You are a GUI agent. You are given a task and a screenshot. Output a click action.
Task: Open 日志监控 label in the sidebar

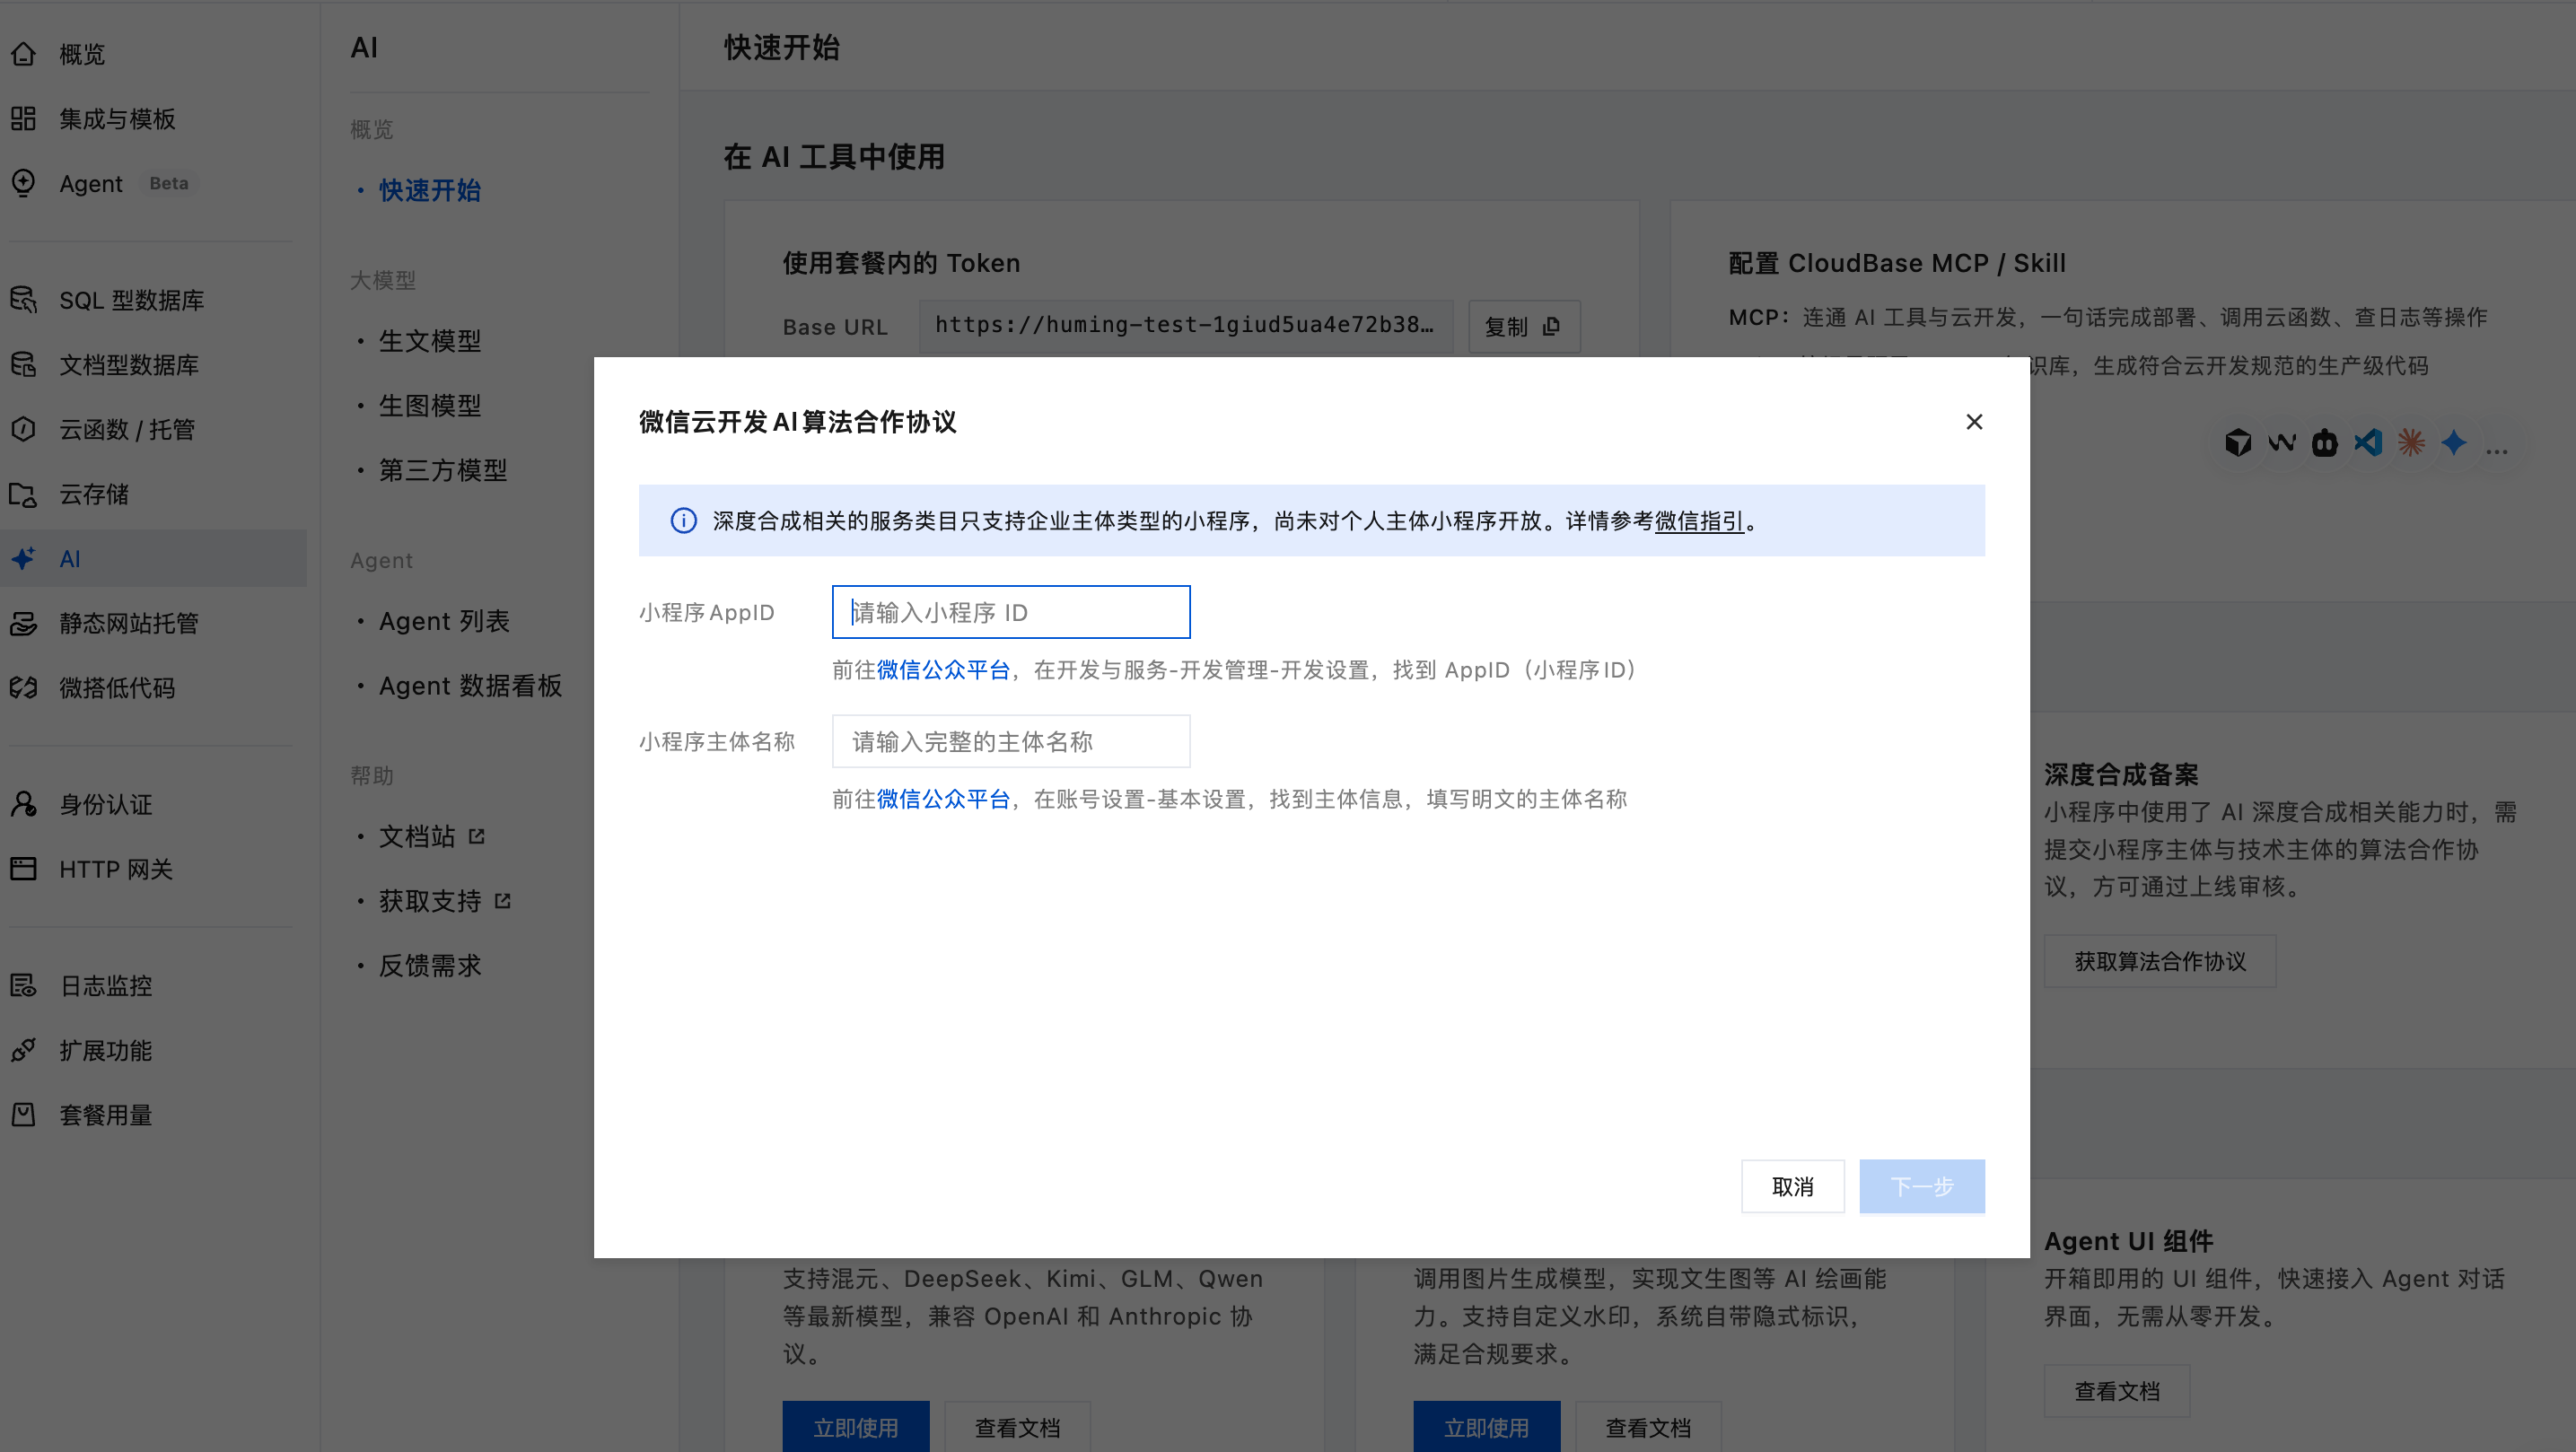(x=106, y=986)
